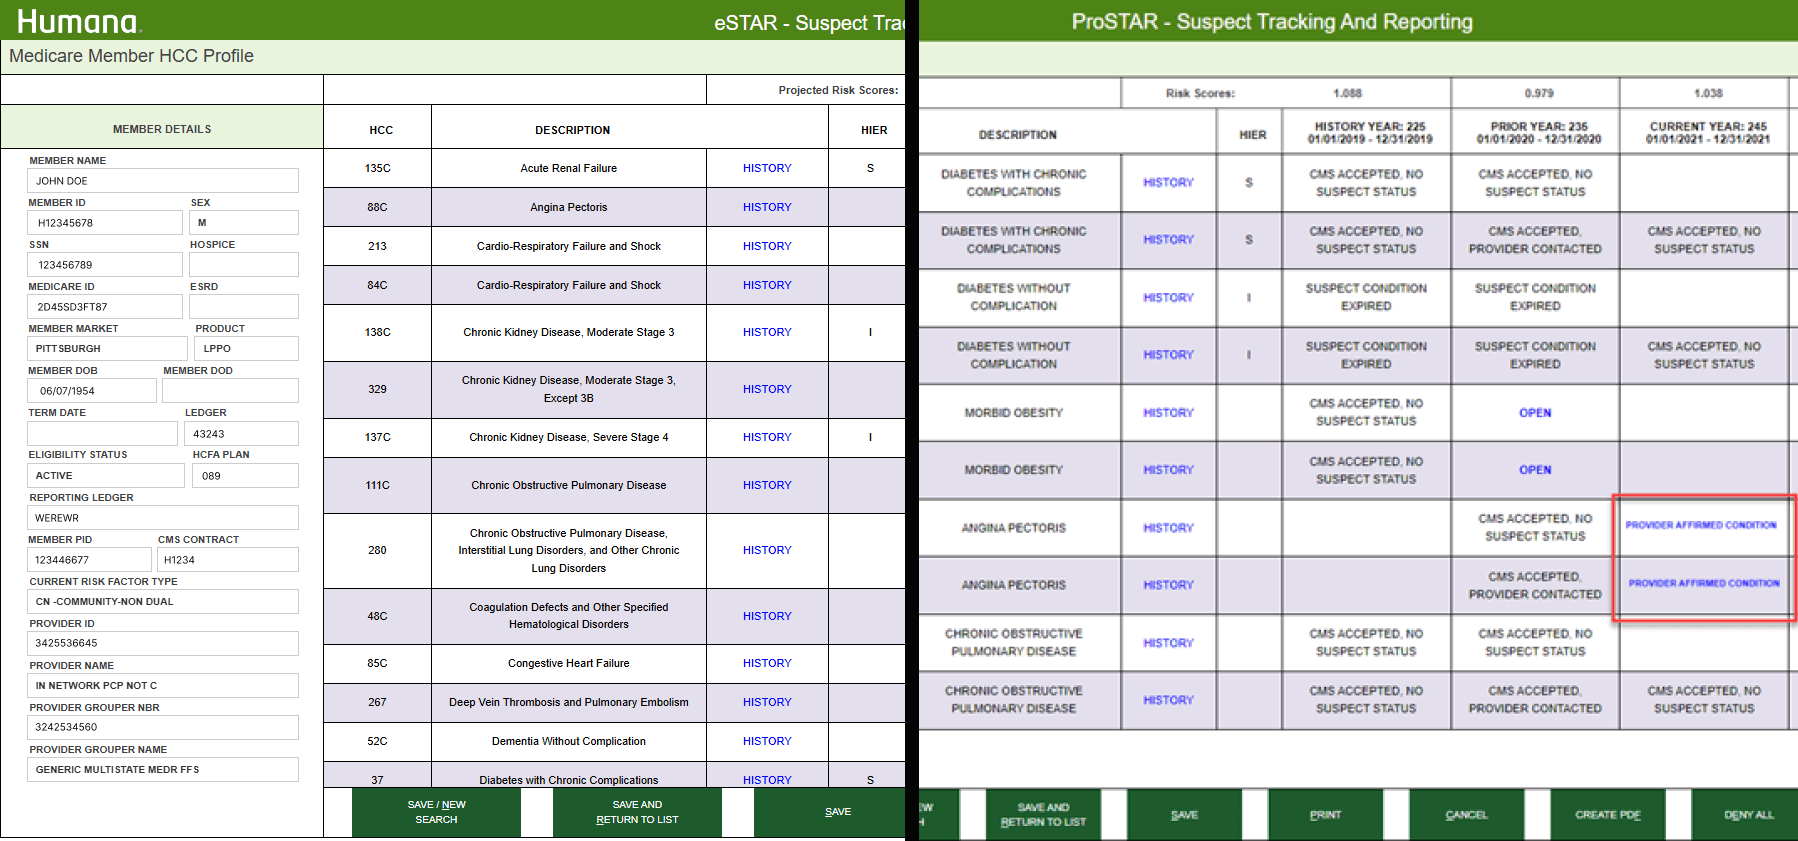This screenshot has width=1798, height=841.
Task: Click the CMS Contract field H1234
Action: [228, 560]
